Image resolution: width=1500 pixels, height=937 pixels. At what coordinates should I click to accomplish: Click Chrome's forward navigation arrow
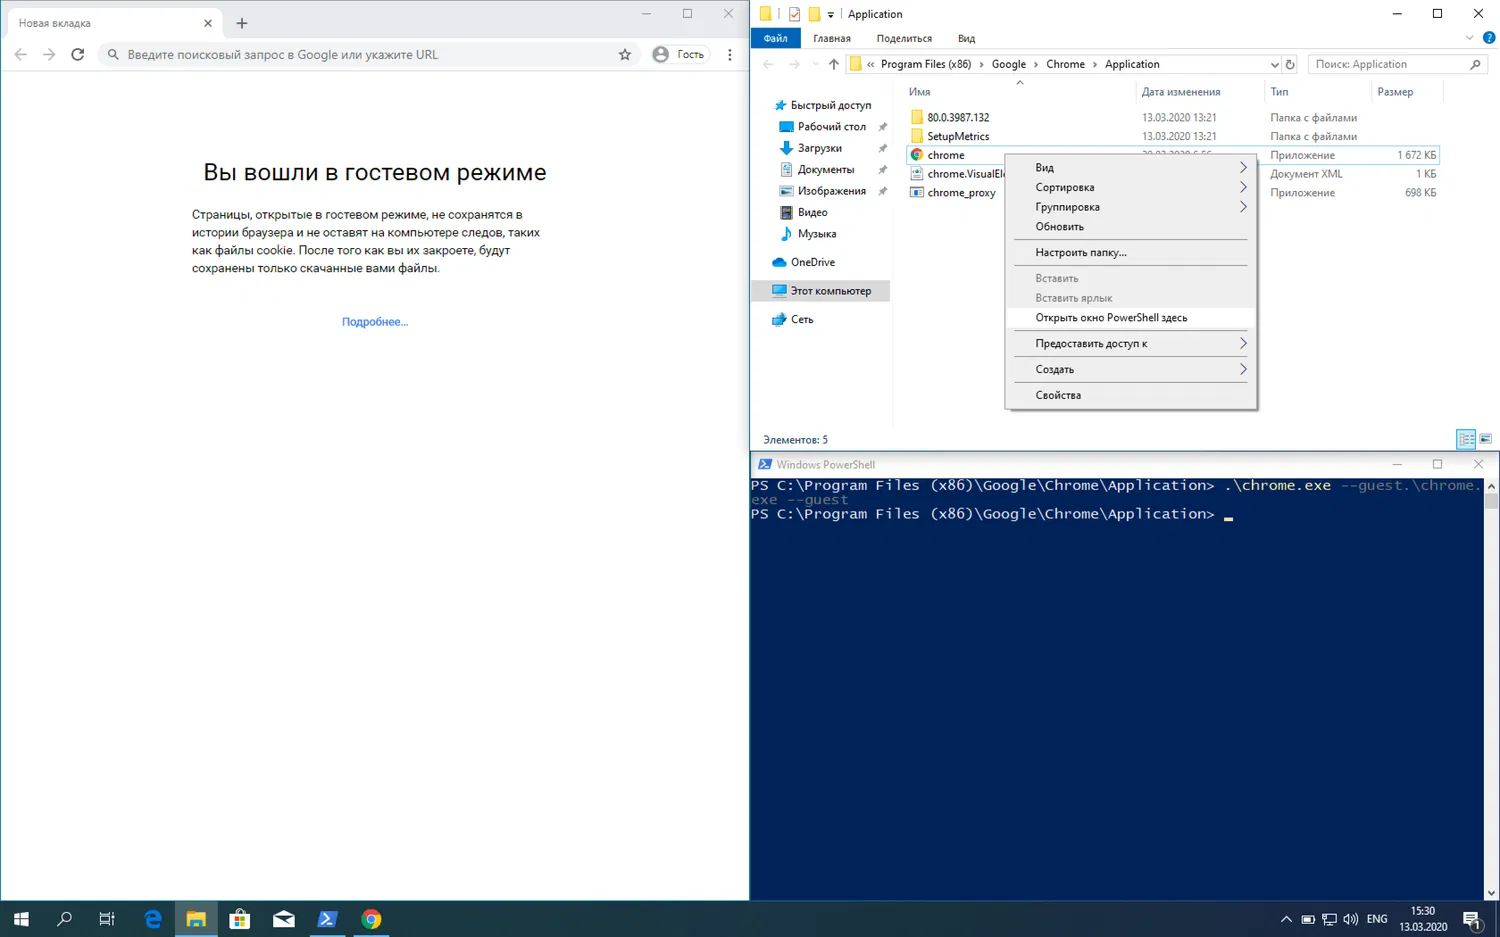[49, 55]
